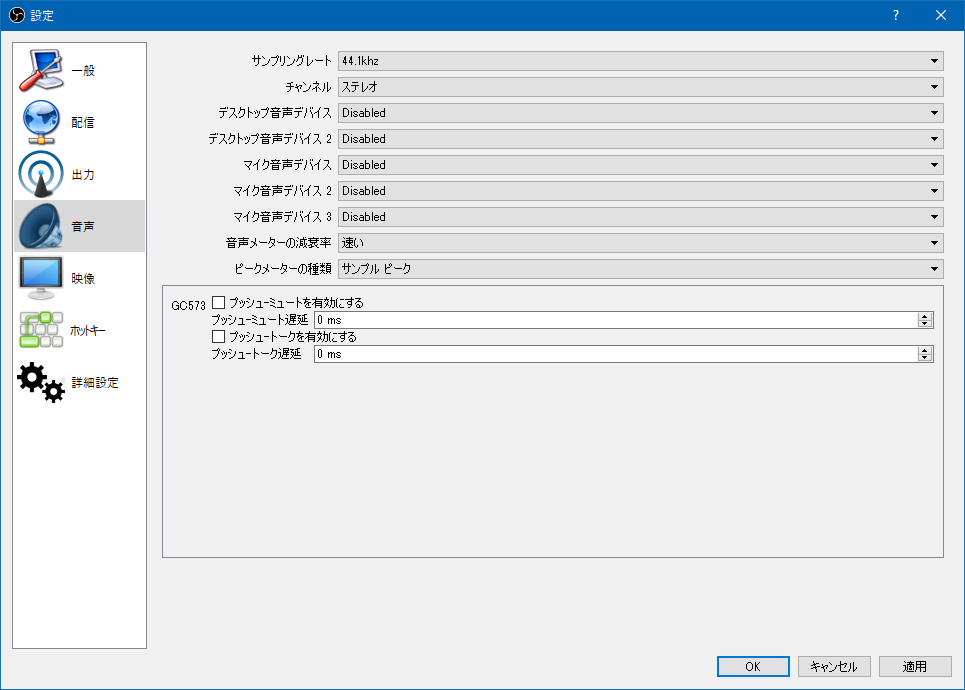Close the 設定 dialog window
The width and height of the screenshot is (965, 690).
click(x=940, y=15)
